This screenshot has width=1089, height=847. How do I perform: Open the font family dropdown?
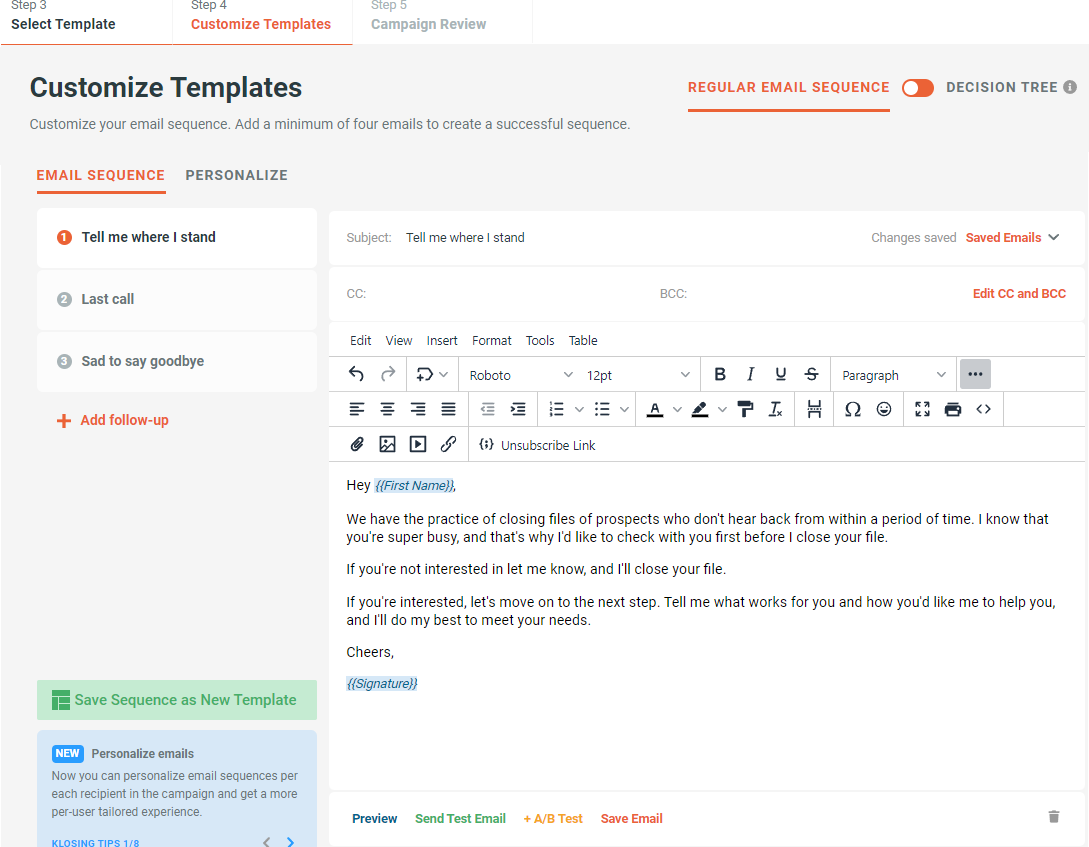pyautogui.click(x=520, y=375)
